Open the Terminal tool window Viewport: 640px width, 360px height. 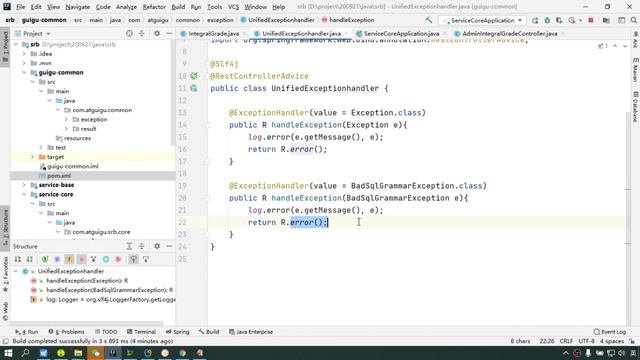pos(141,332)
